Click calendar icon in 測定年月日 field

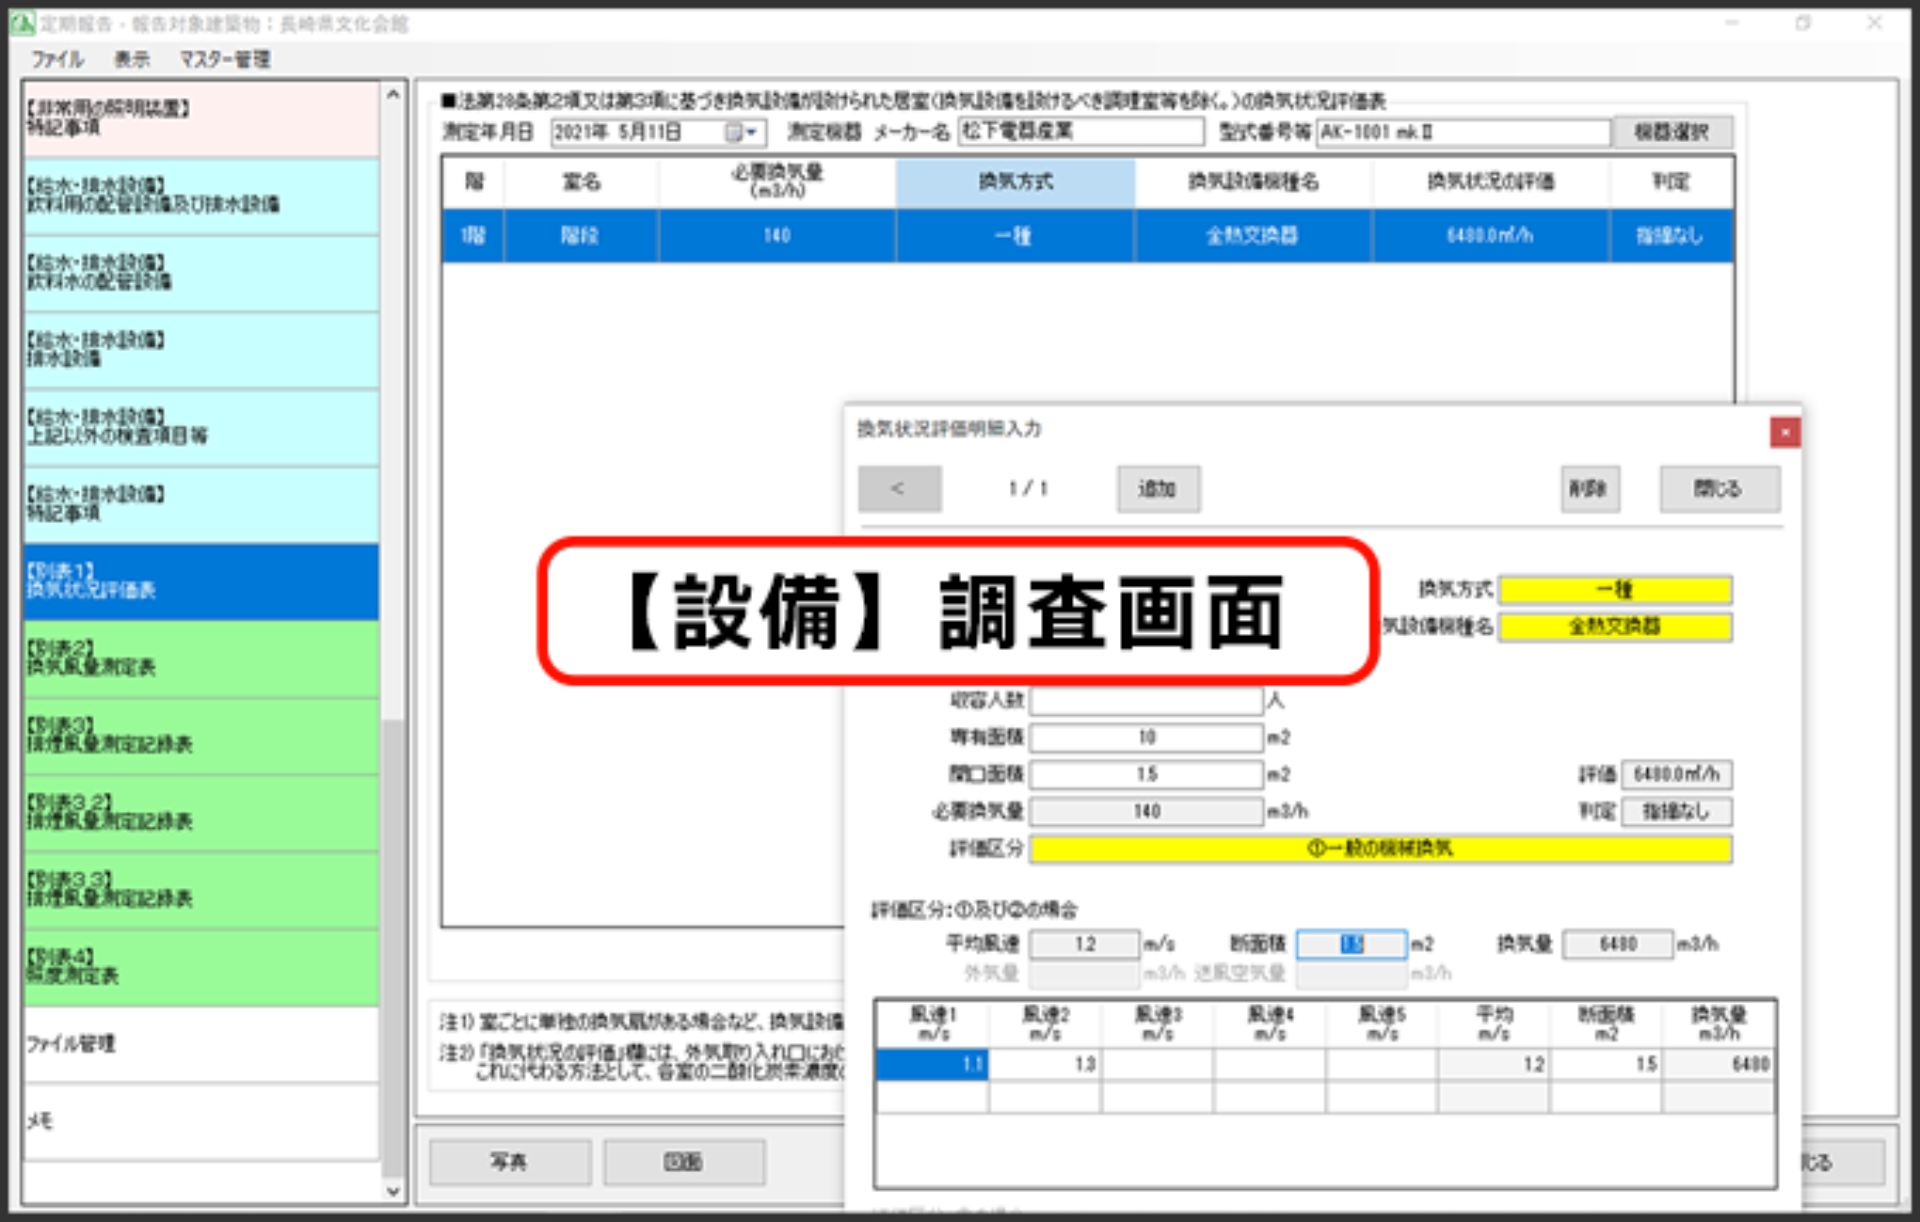point(734,132)
